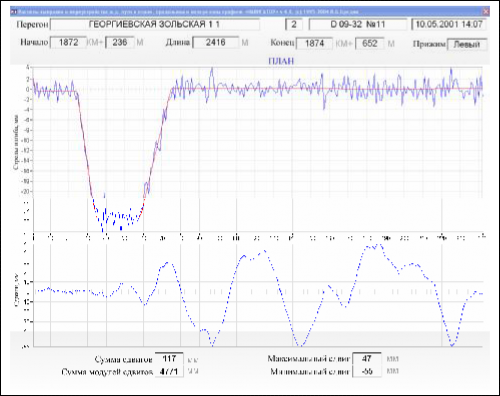Select the track number field showing '2'

[x=294, y=24]
